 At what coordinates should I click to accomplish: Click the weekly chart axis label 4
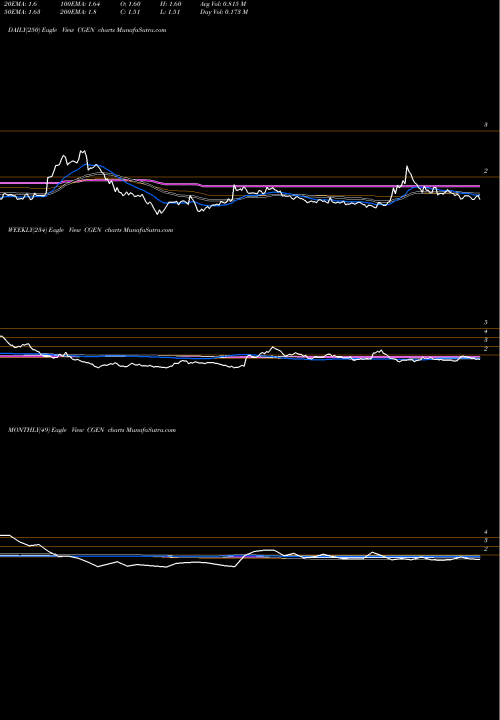tap(485, 331)
